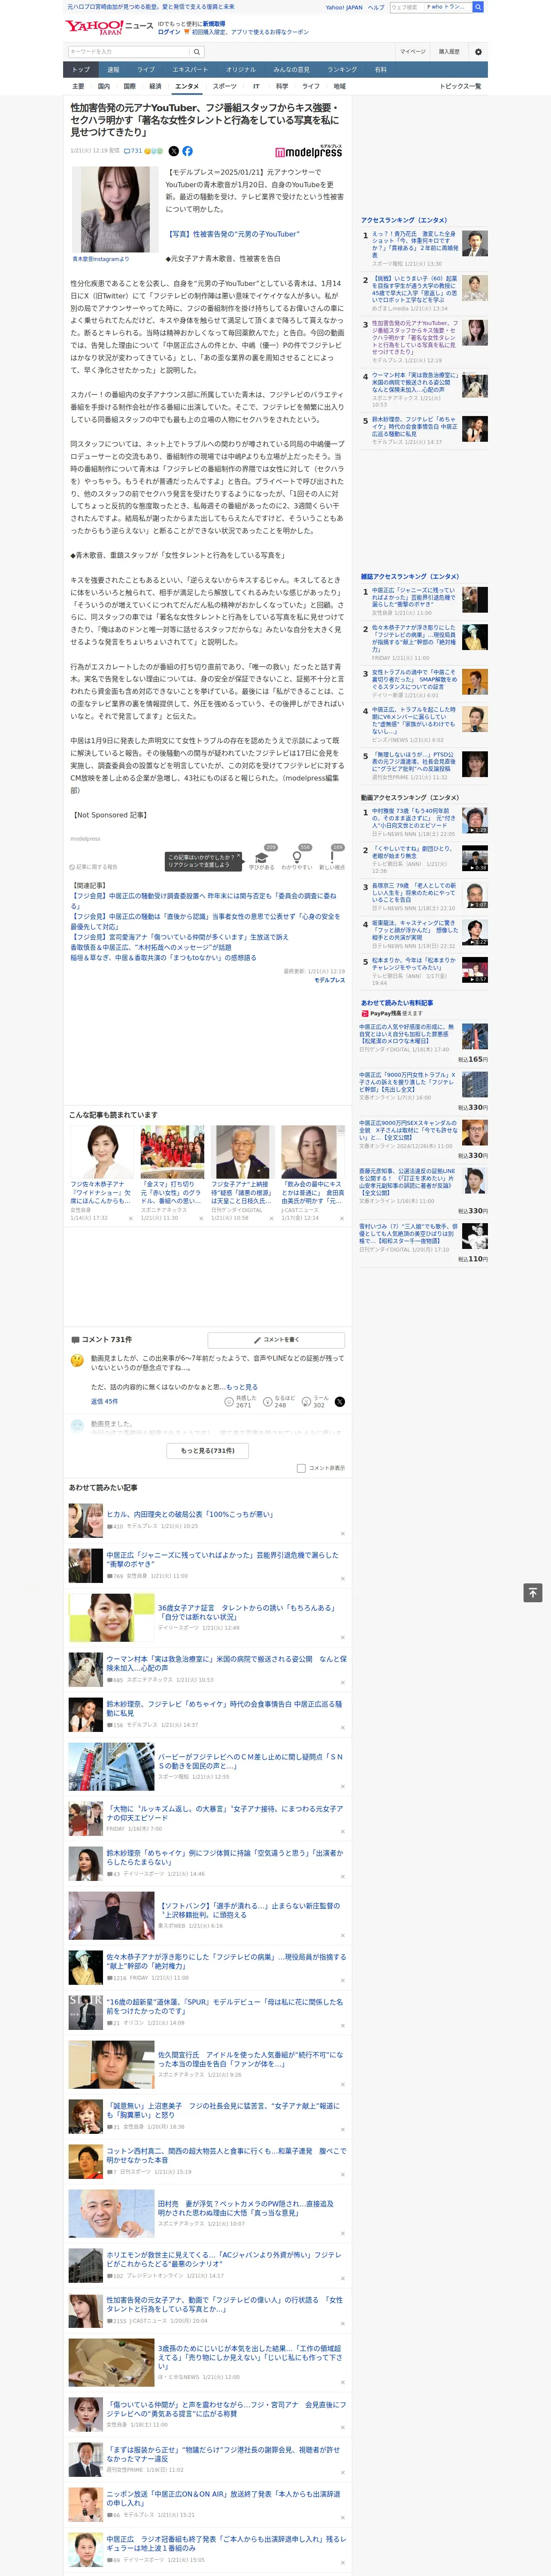The image size is (551, 2576).
Task: Click the comment count 731 bubble icon
Action: coord(133,151)
